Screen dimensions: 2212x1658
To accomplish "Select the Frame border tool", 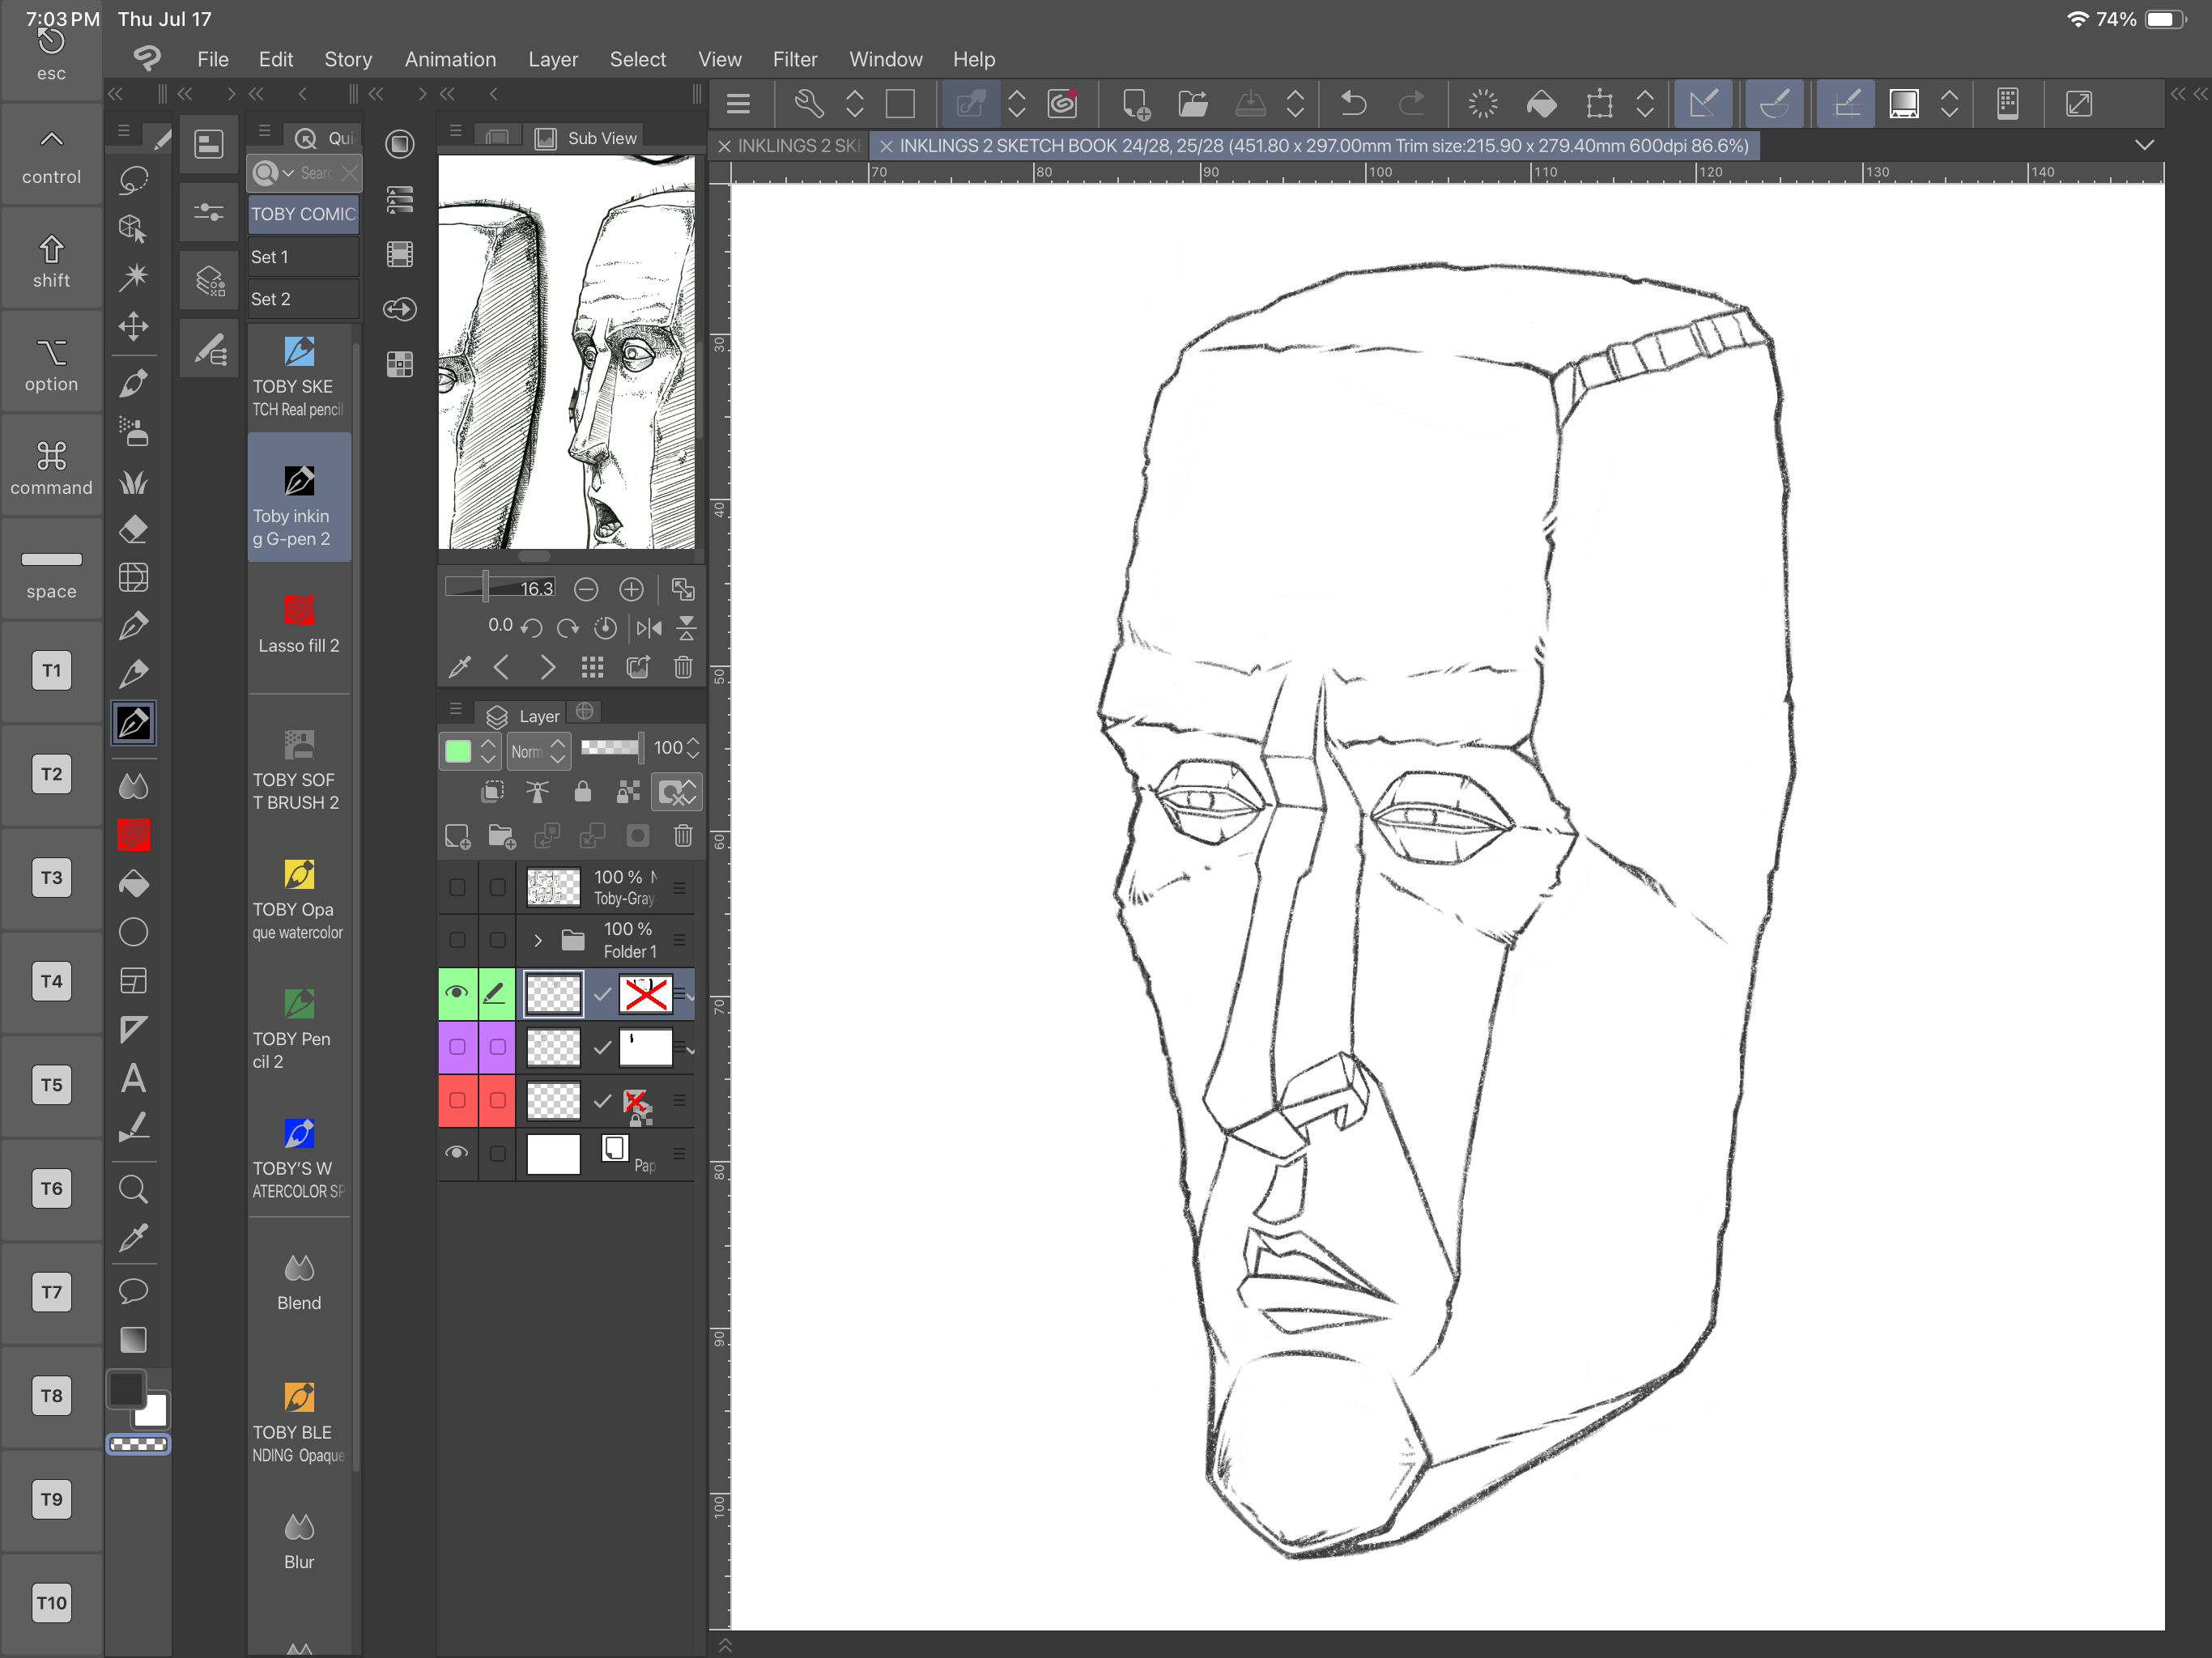I will point(133,981).
